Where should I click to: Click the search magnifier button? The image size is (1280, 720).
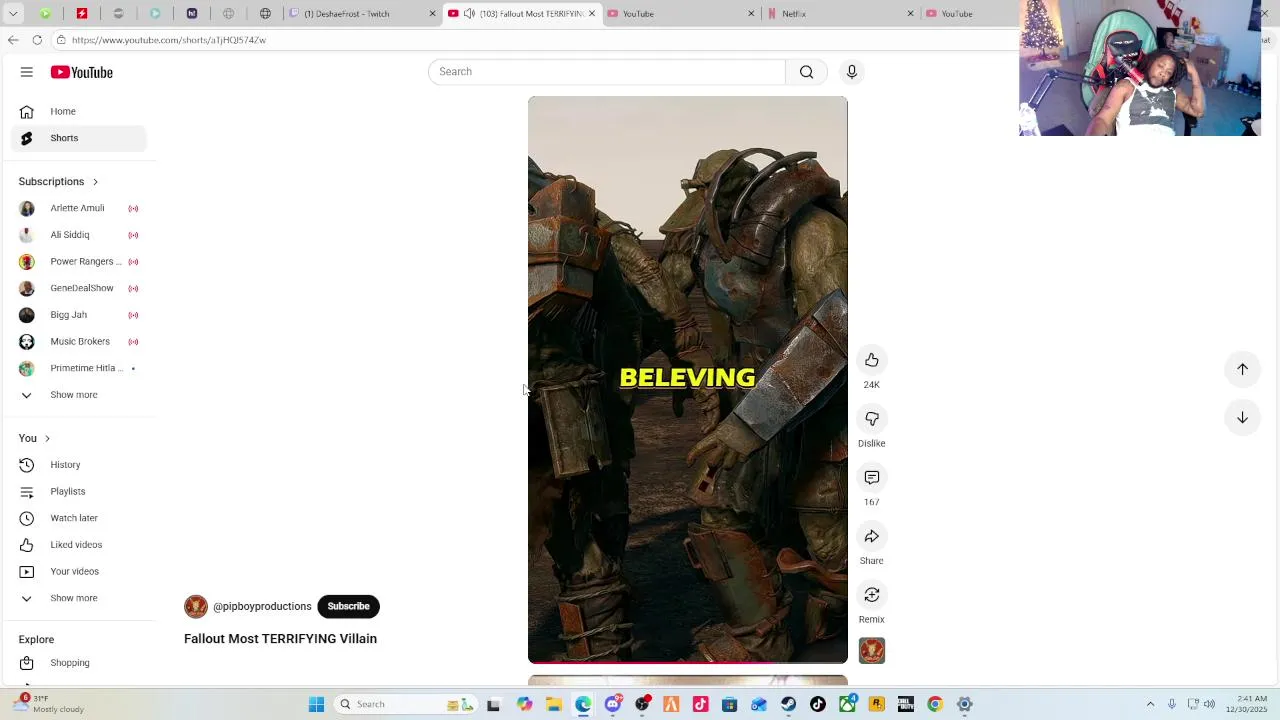coord(806,72)
